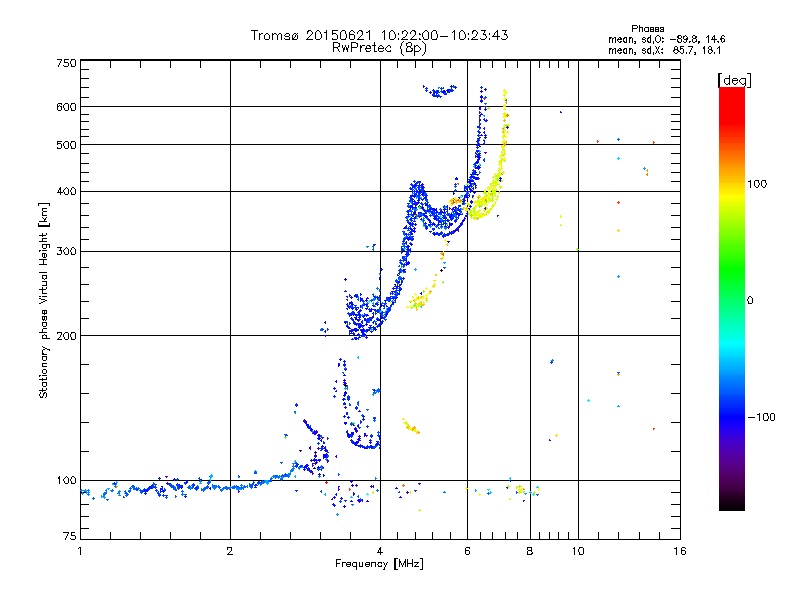This screenshot has width=800, height=600.
Task: Click the y-axis '100' tick label
Action: (67, 480)
